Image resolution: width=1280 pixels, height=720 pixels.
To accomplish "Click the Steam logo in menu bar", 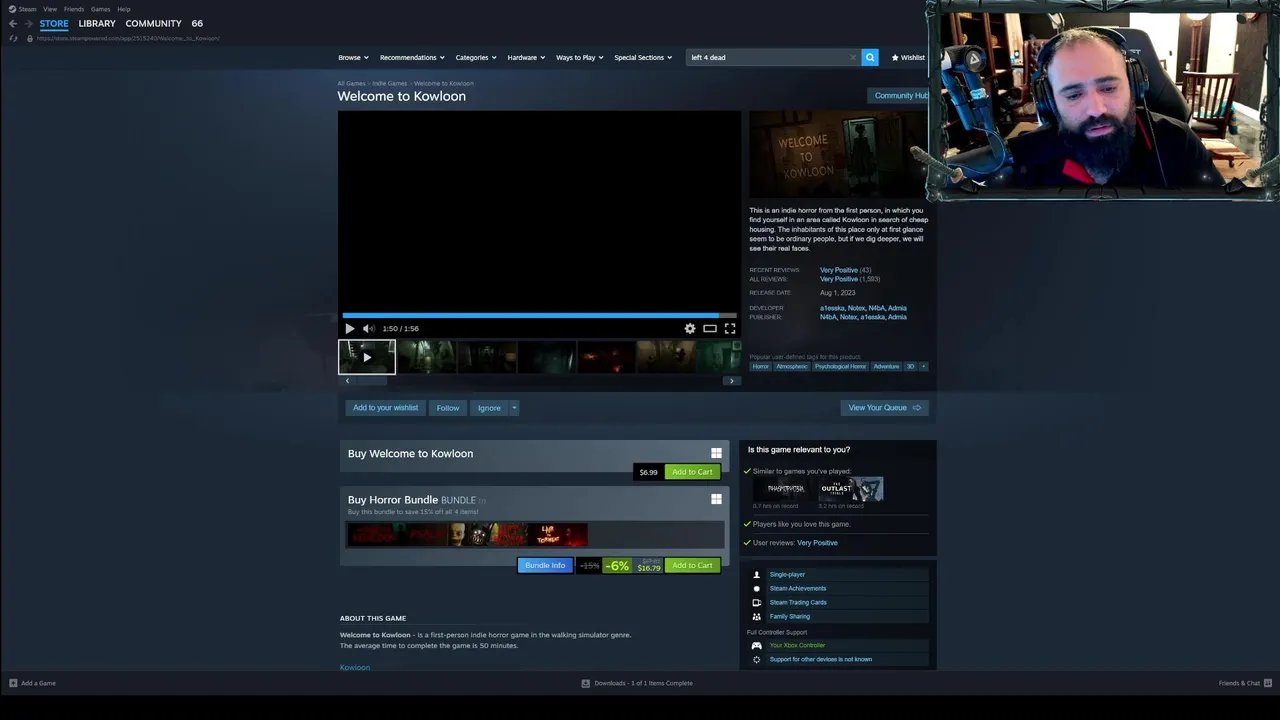I will [x=12, y=9].
